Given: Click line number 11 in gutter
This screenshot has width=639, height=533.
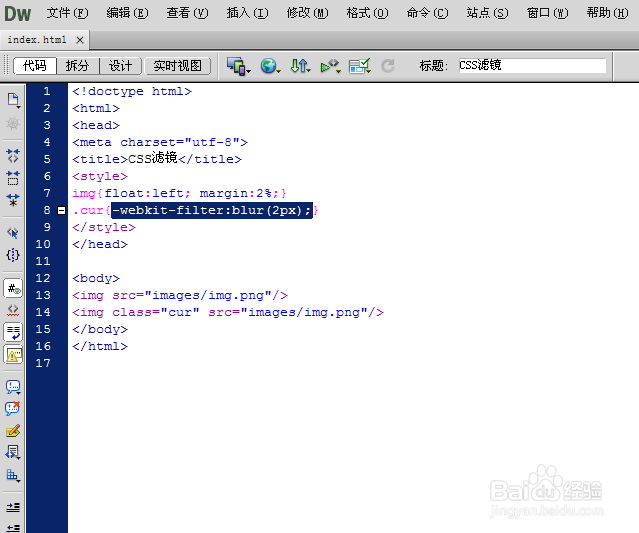Looking at the screenshot, I should 43,261.
